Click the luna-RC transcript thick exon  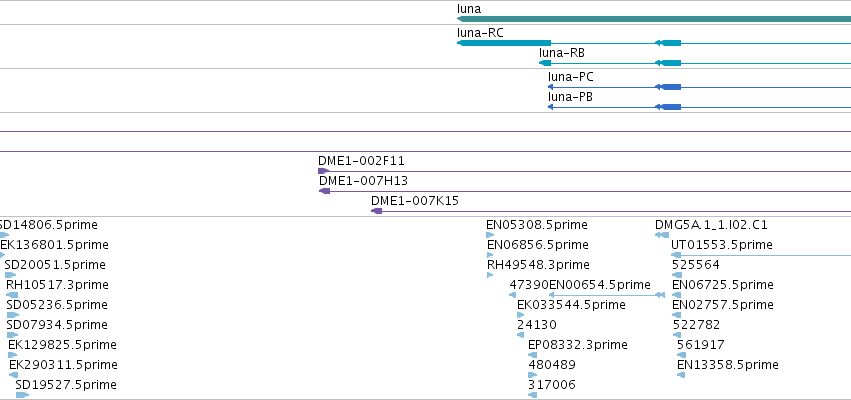(504, 43)
